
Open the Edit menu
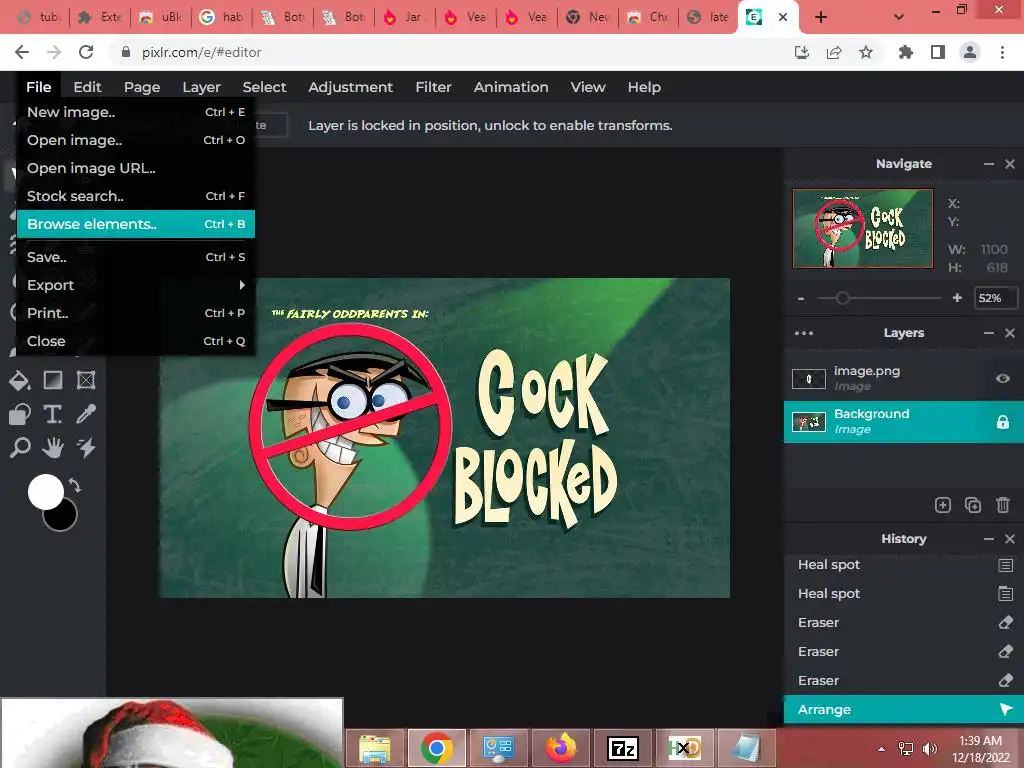[x=87, y=87]
